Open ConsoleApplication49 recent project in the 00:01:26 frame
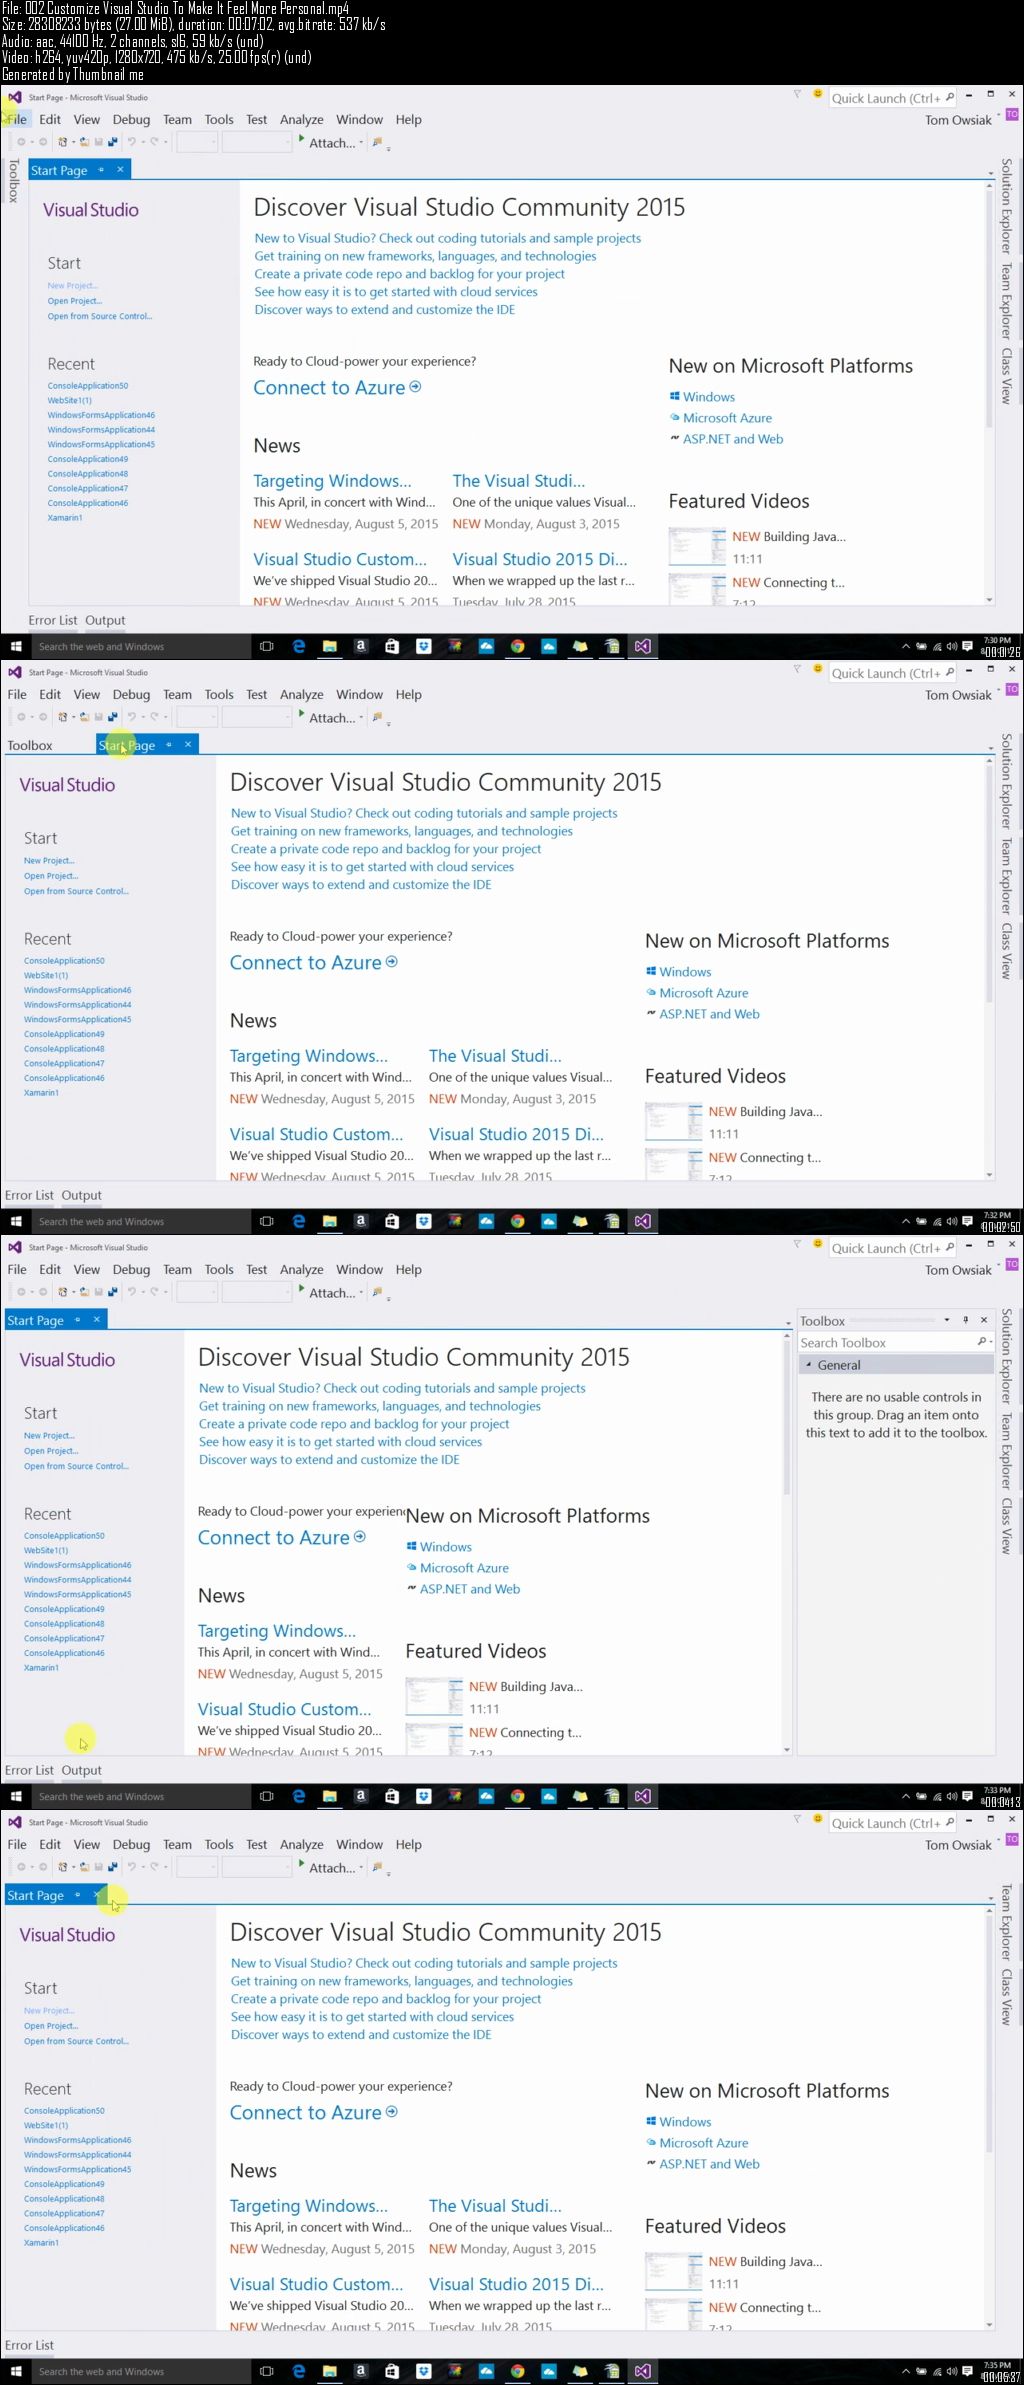 tap(88, 459)
